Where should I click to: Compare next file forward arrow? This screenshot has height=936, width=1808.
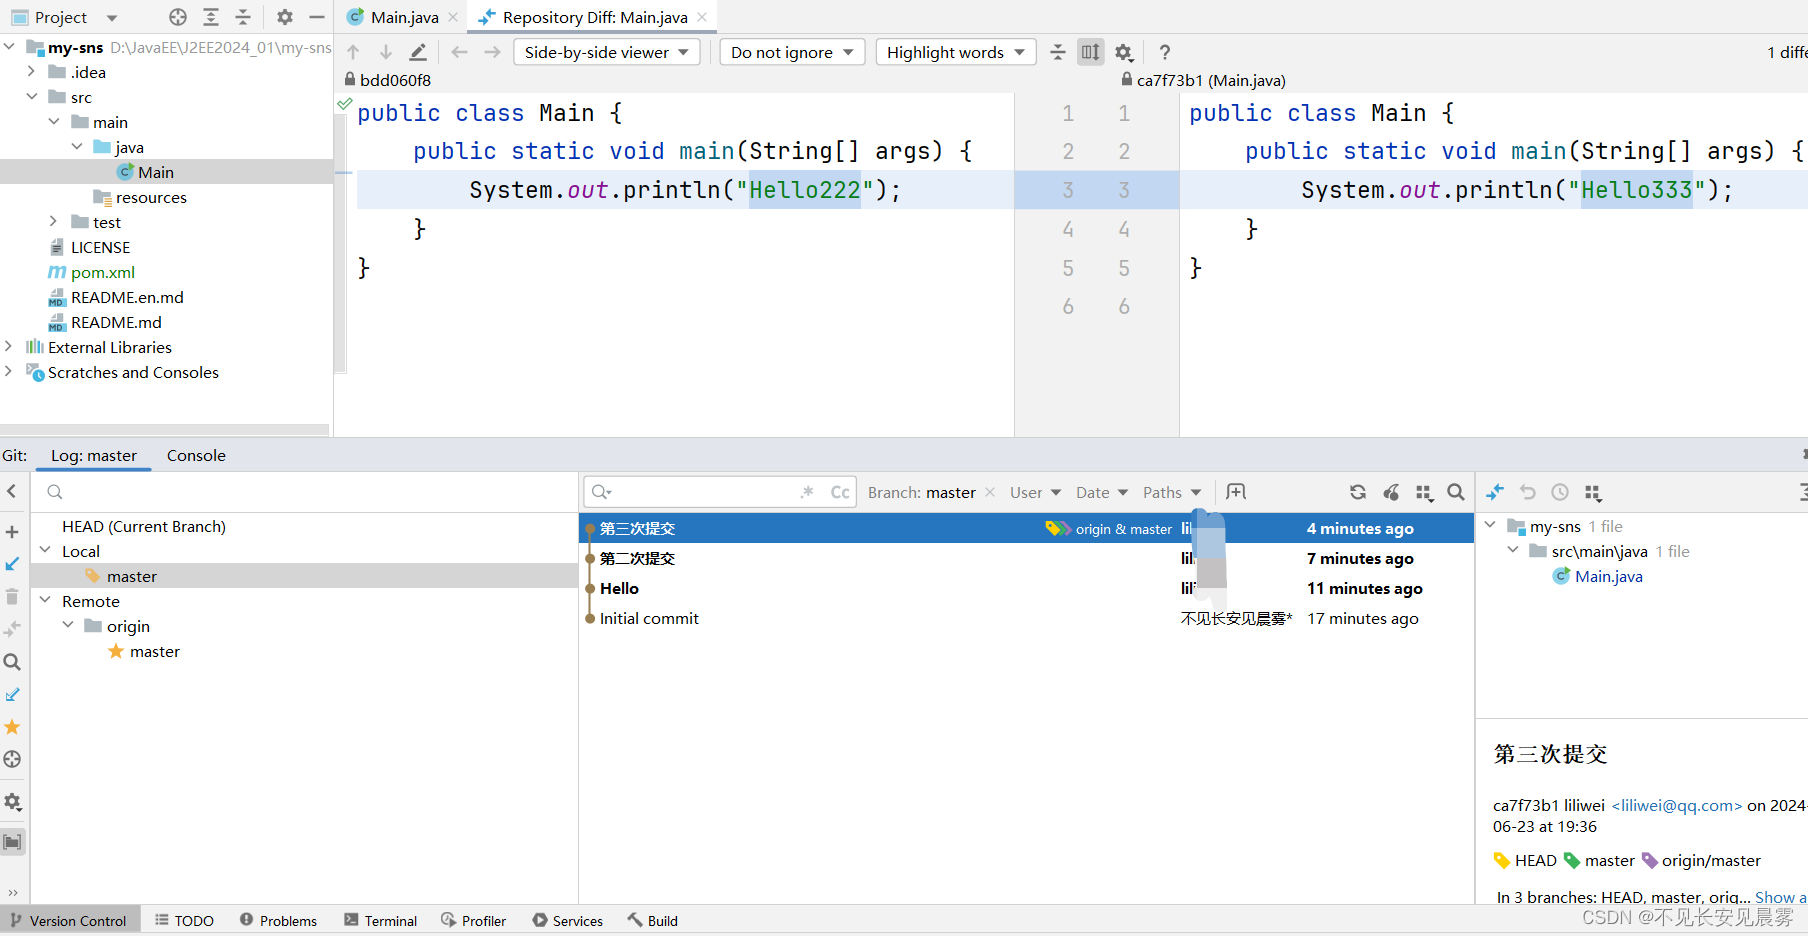[x=492, y=52]
